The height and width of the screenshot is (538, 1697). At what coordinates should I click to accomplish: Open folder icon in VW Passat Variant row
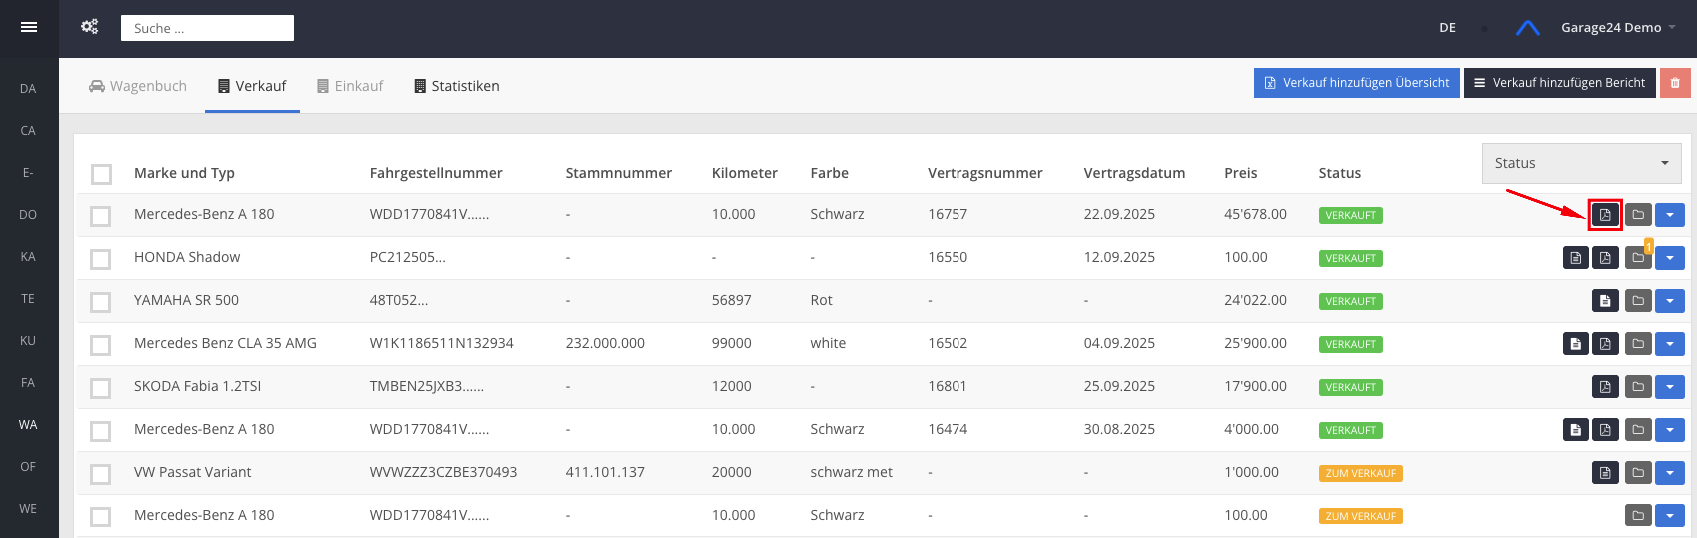[x=1638, y=473]
